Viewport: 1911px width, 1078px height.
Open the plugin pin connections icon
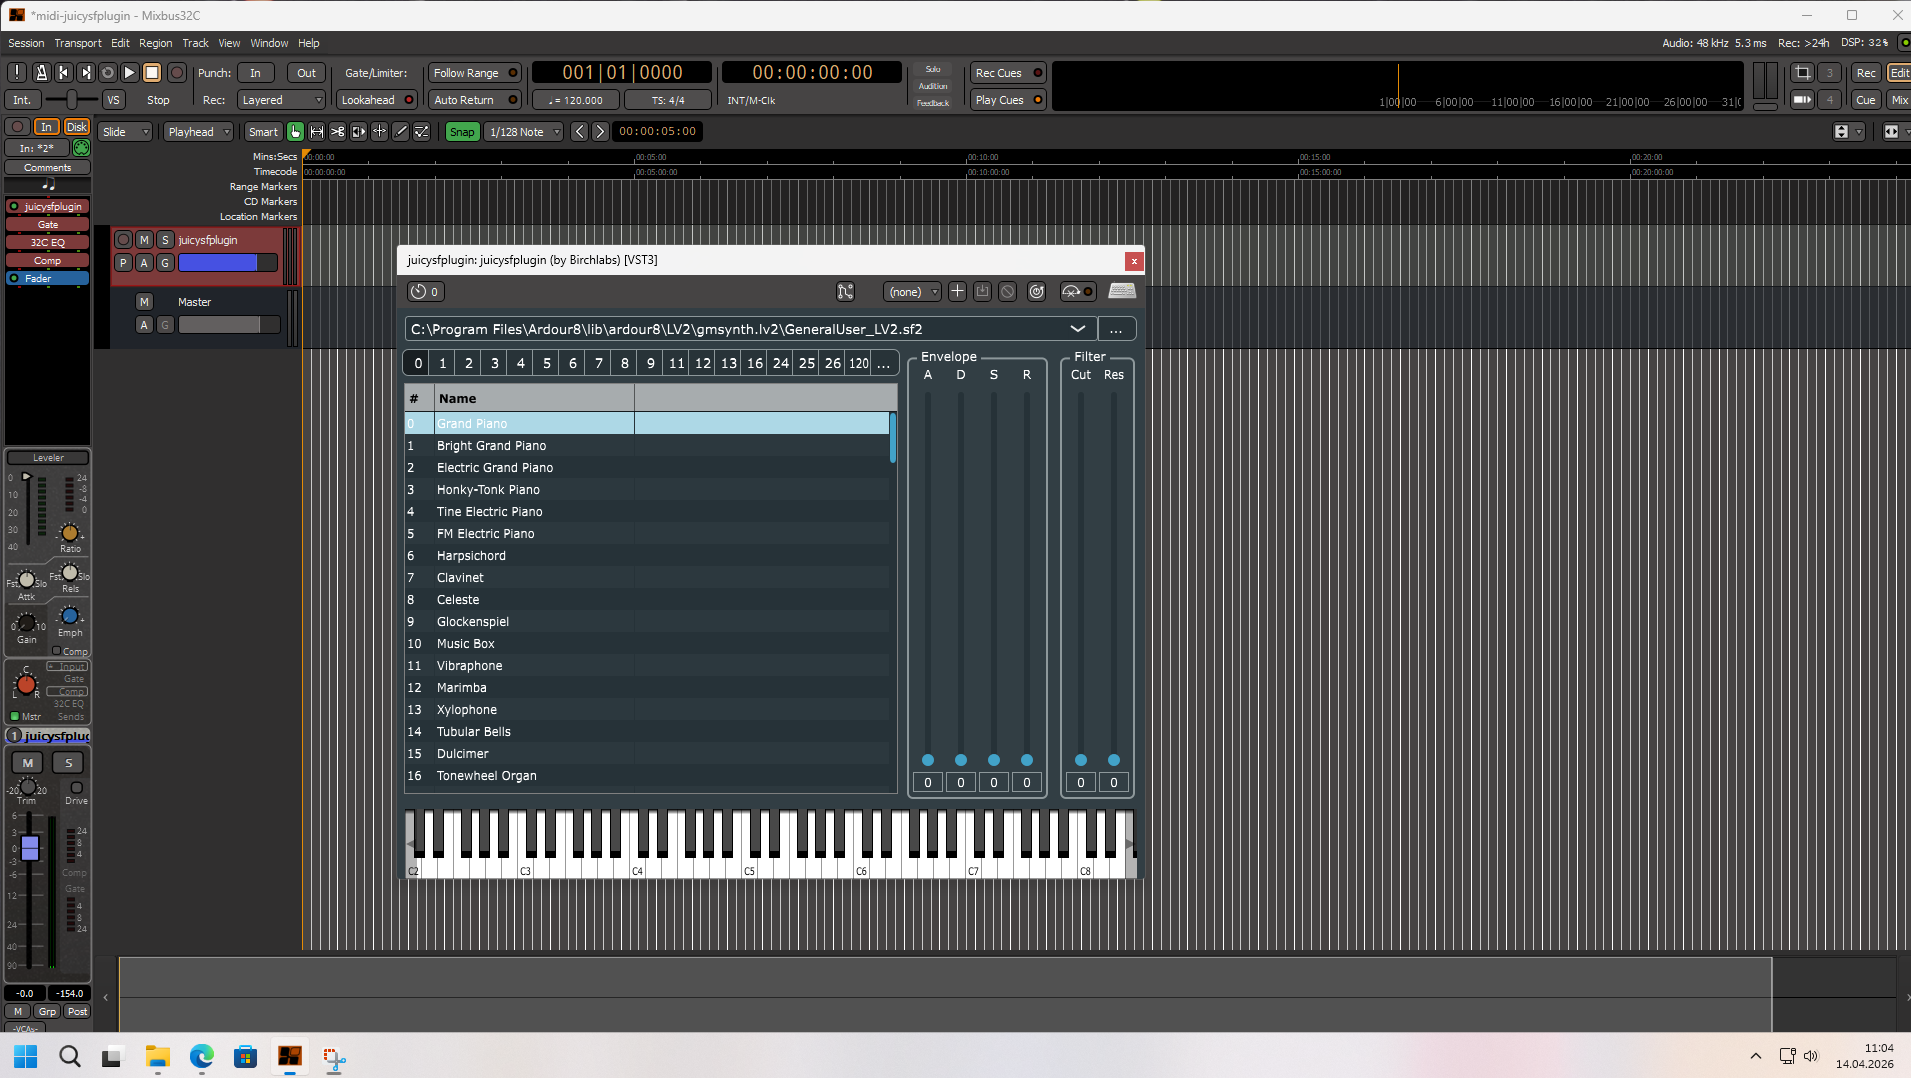pyautogui.click(x=845, y=292)
